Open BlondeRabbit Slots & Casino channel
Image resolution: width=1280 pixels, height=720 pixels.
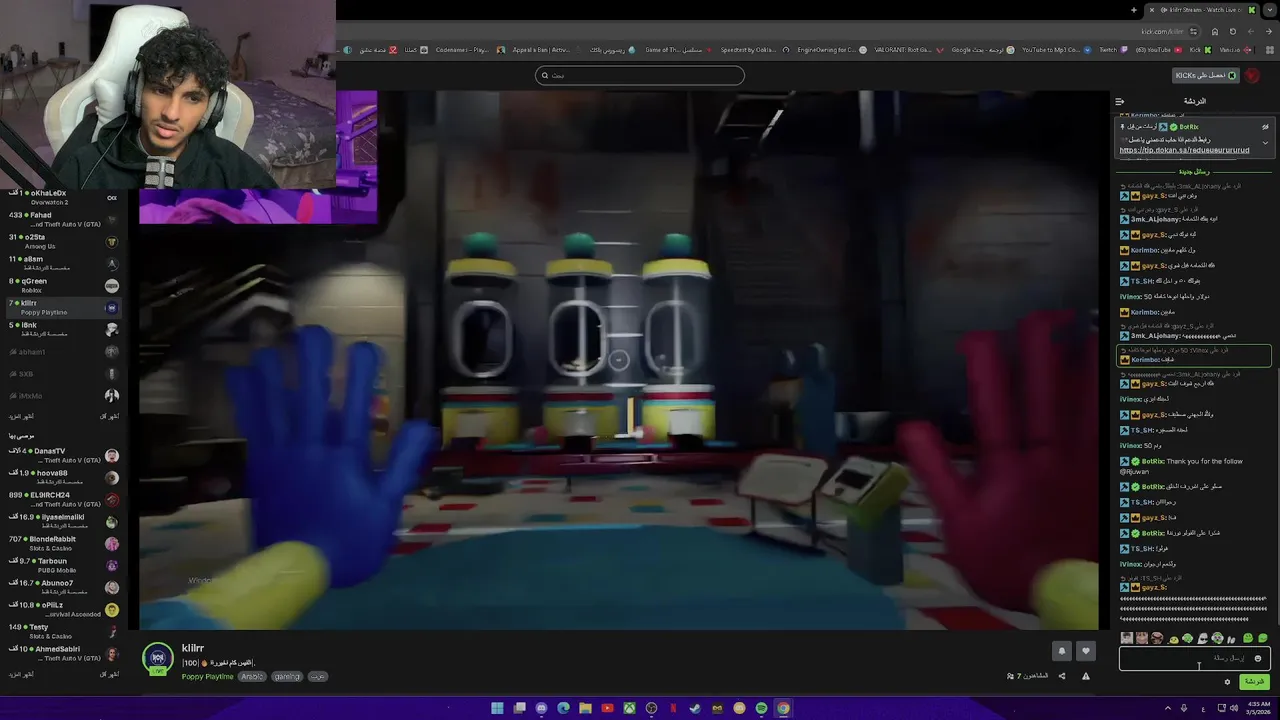62,543
